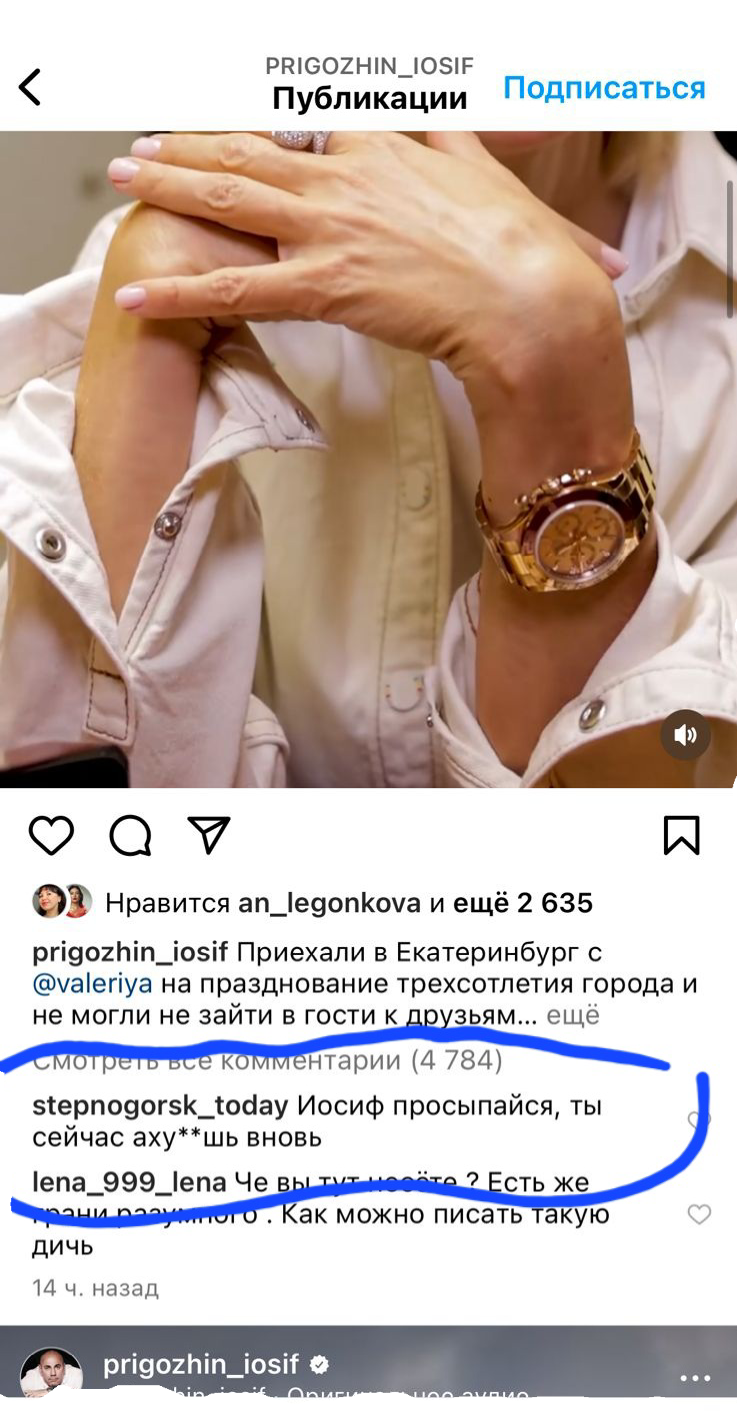The image size is (737, 1428).
Task: Tap the video showing the hand with the gold watch
Action: tap(368, 460)
